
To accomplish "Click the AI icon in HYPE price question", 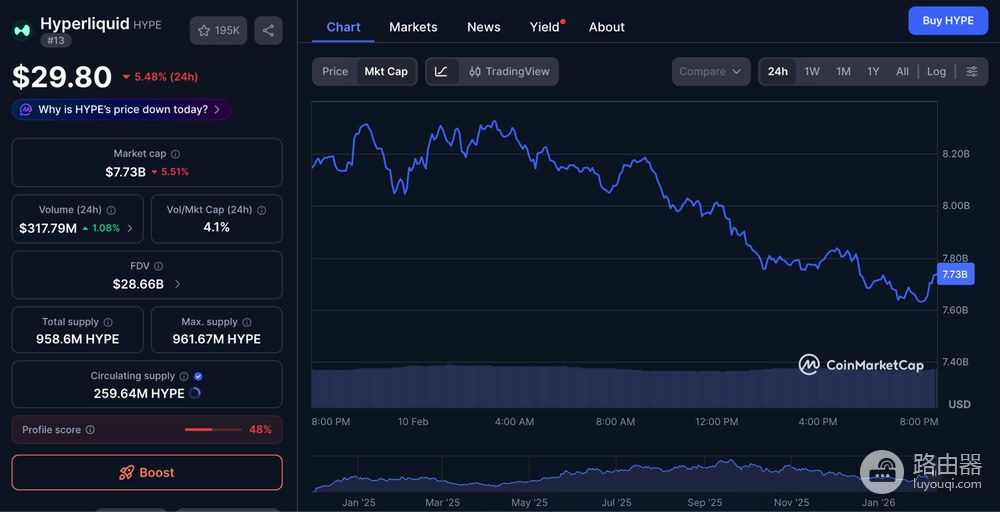I will [26, 110].
